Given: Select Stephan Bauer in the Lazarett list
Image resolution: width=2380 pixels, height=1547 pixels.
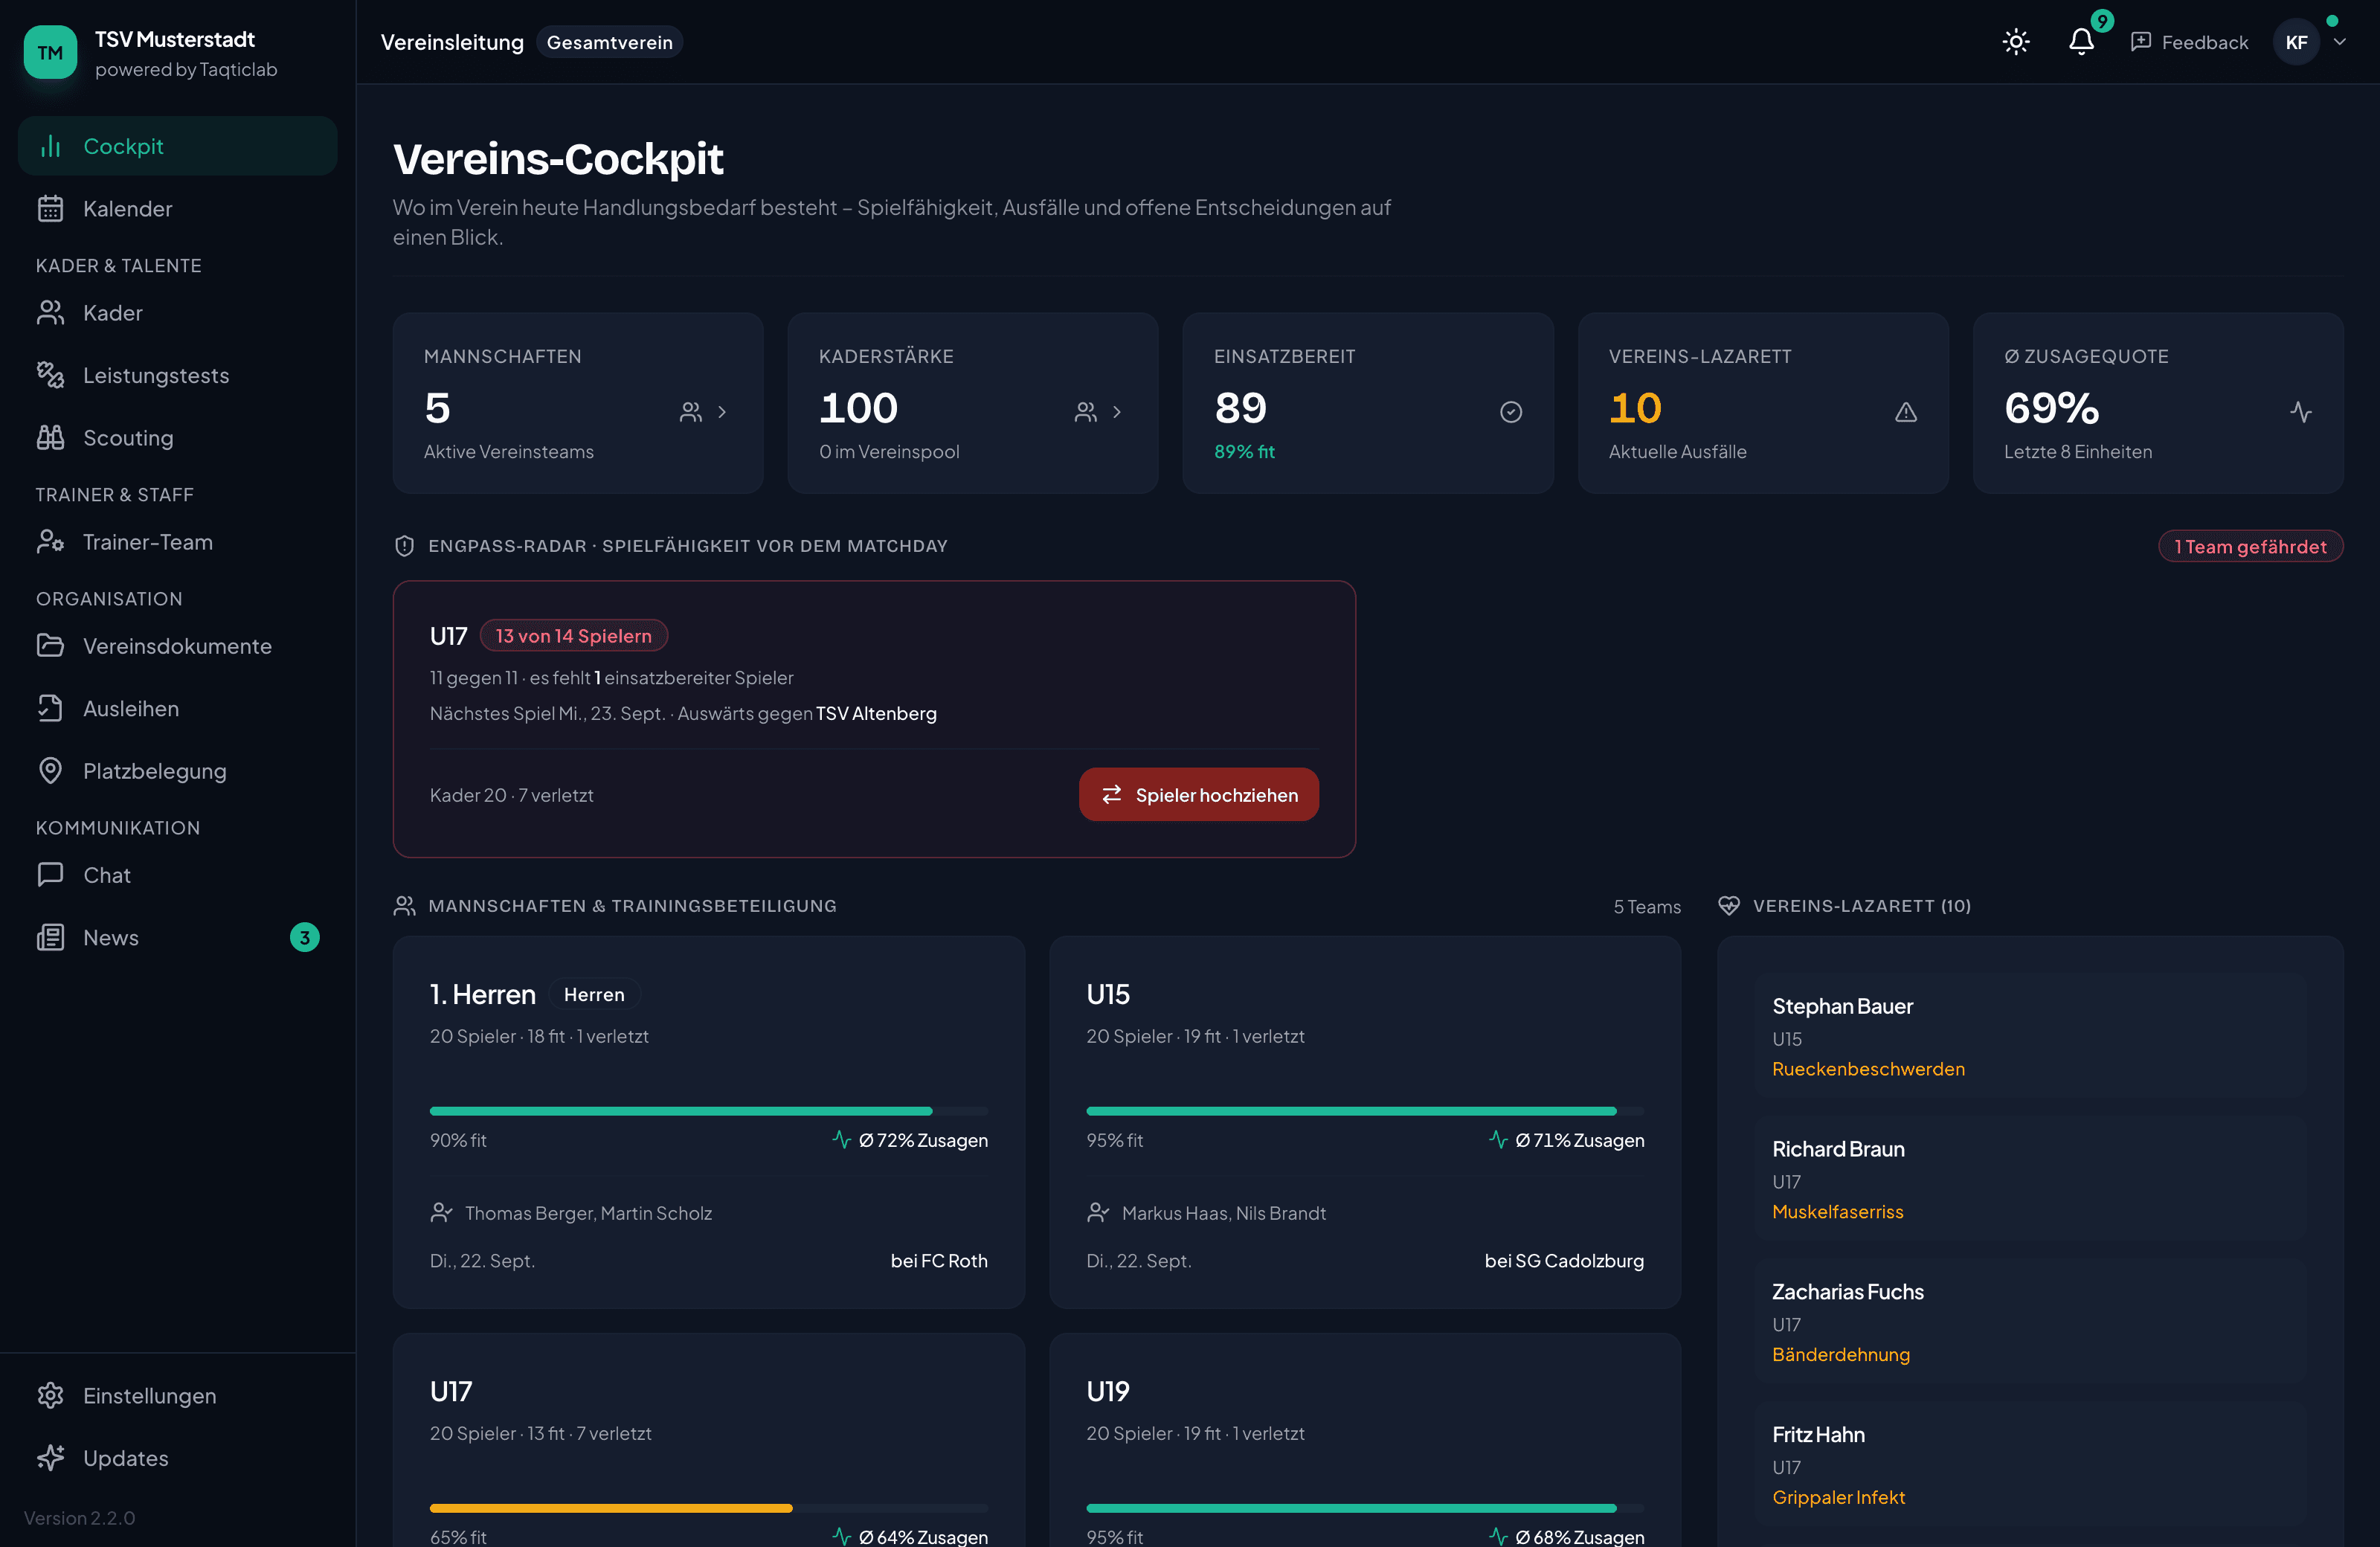Looking at the screenshot, I should 2030,1037.
